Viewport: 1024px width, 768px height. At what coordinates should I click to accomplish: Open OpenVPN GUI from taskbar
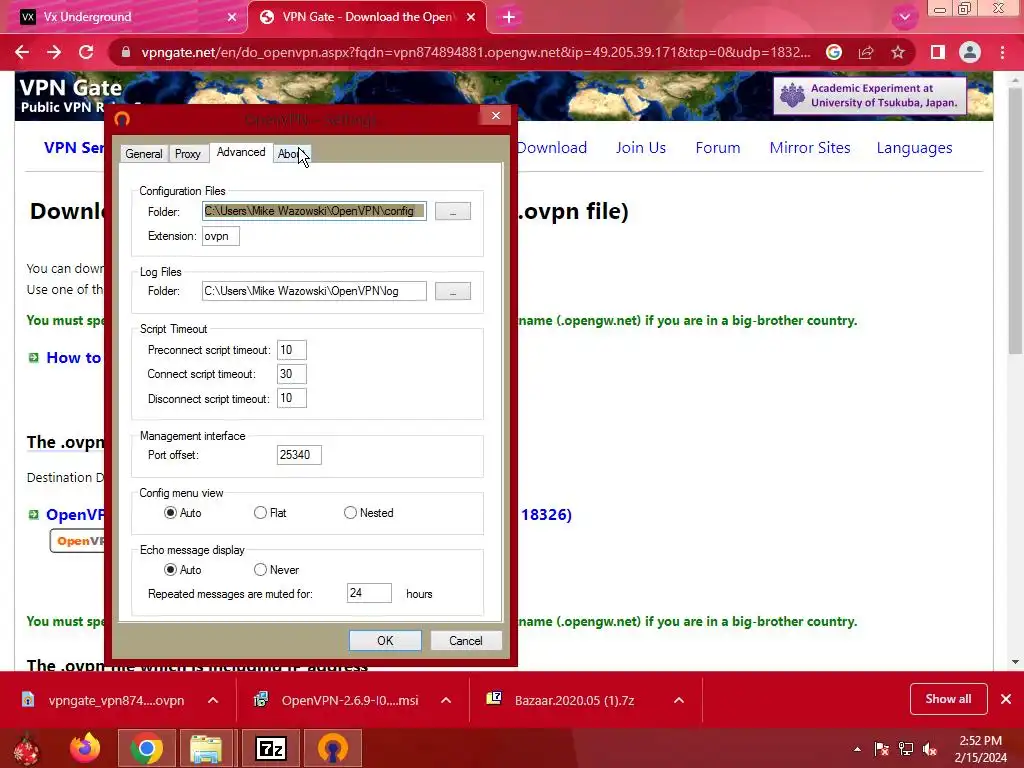coord(333,748)
